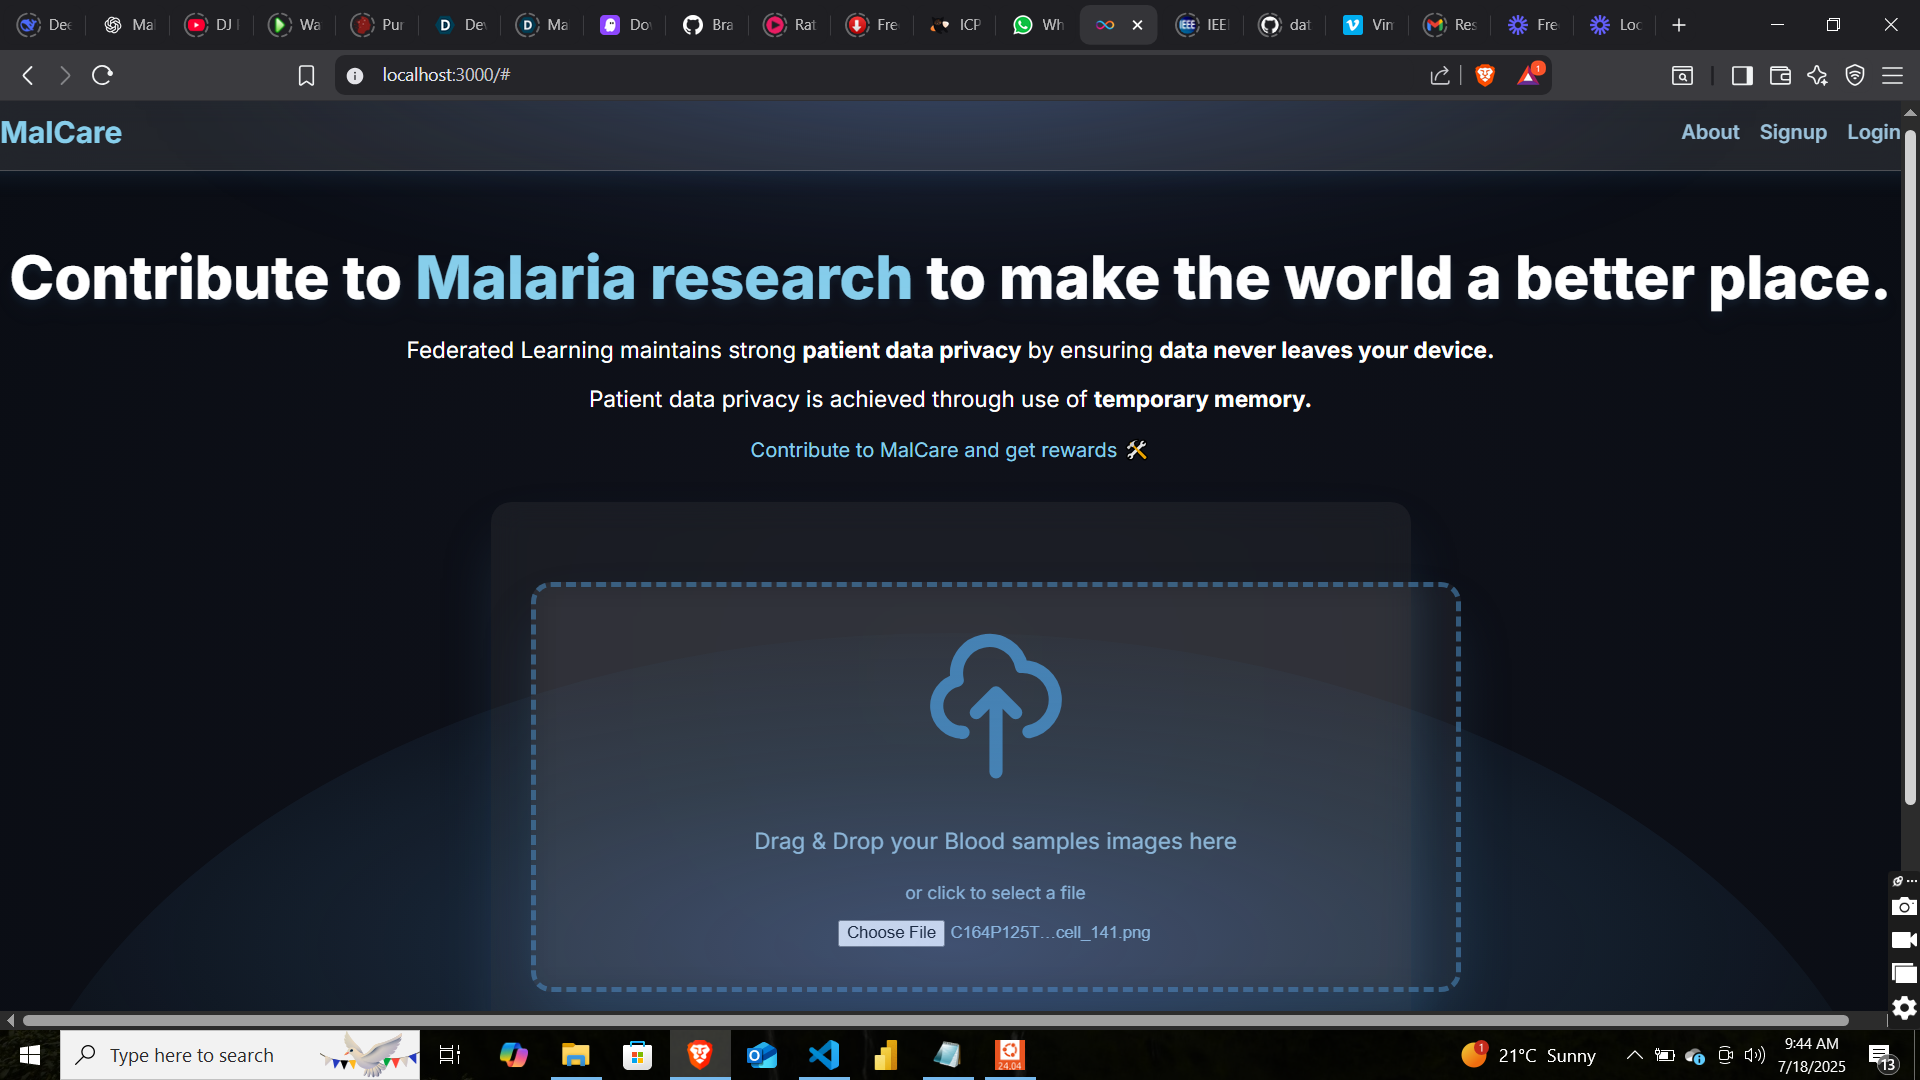
Task: Switch to the IEEE tab
Action: tap(1202, 25)
